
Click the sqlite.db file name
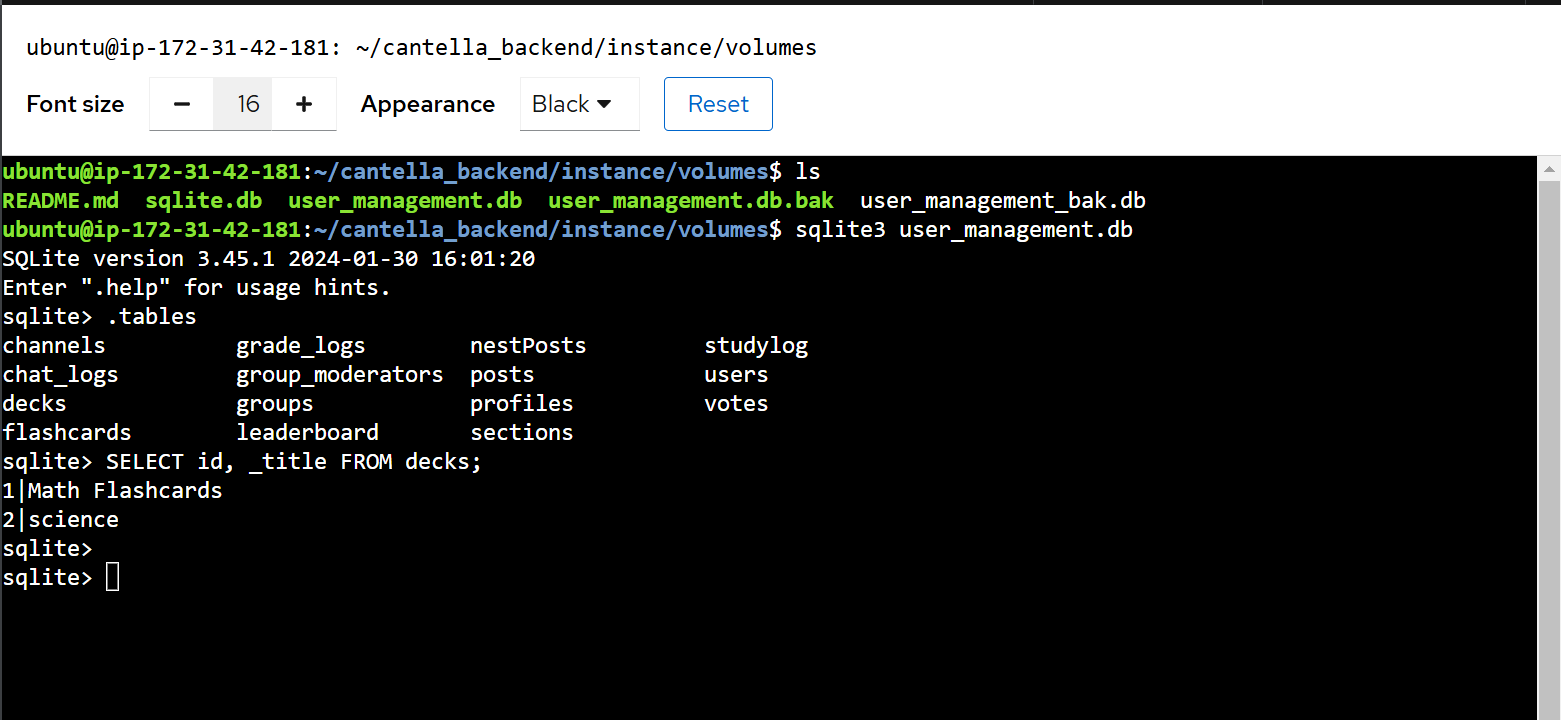coord(203,200)
